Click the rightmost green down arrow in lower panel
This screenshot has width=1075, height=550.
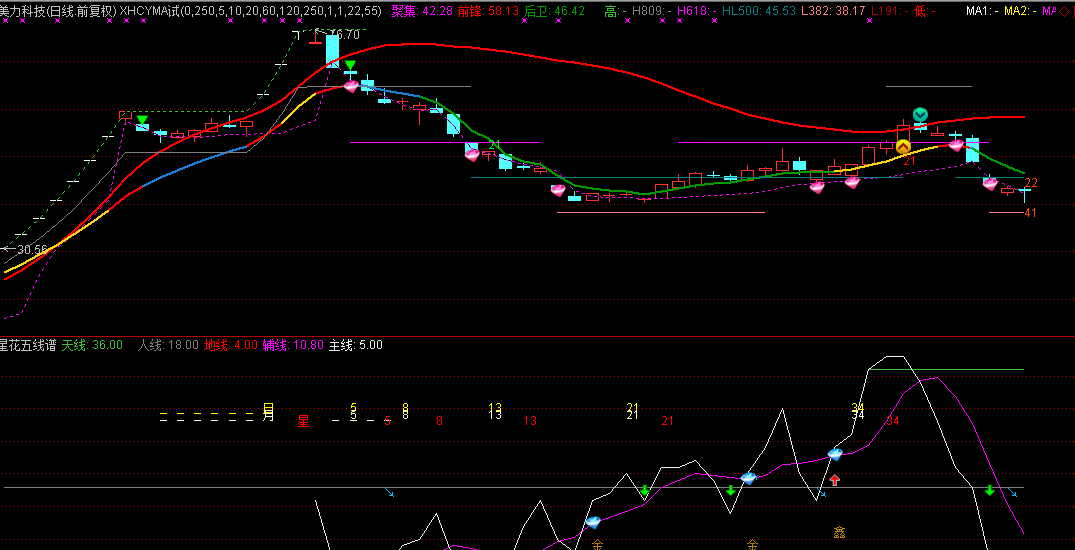point(990,490)
